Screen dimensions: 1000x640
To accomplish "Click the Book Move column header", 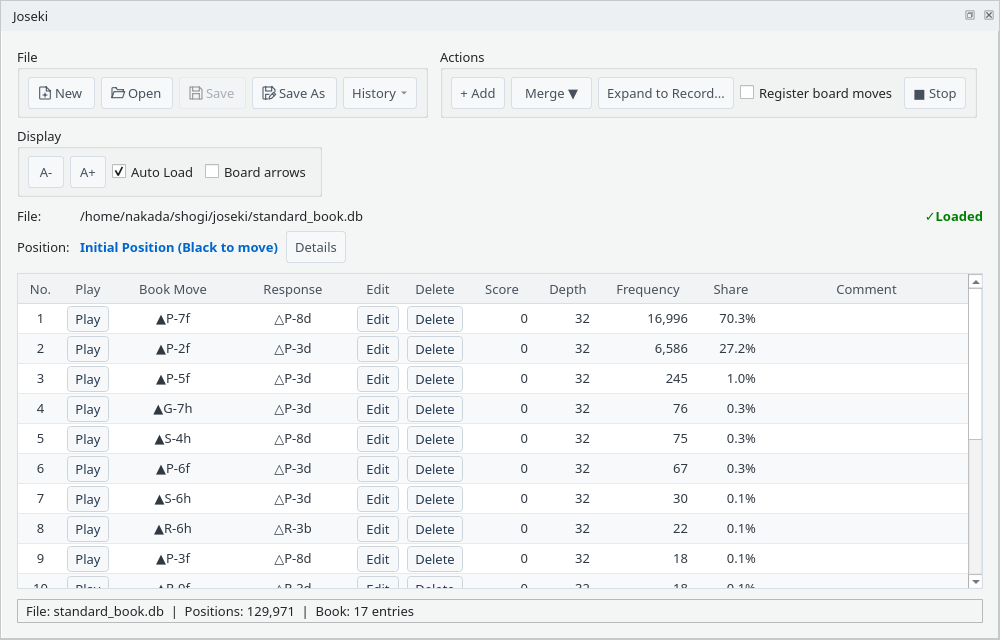I will (173, 289).
